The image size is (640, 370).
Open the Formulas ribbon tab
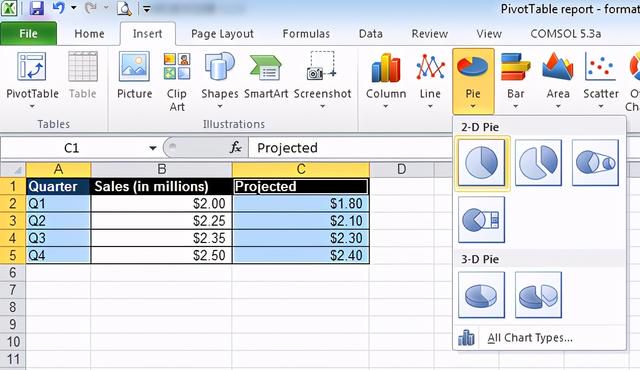tap(306, 33)
